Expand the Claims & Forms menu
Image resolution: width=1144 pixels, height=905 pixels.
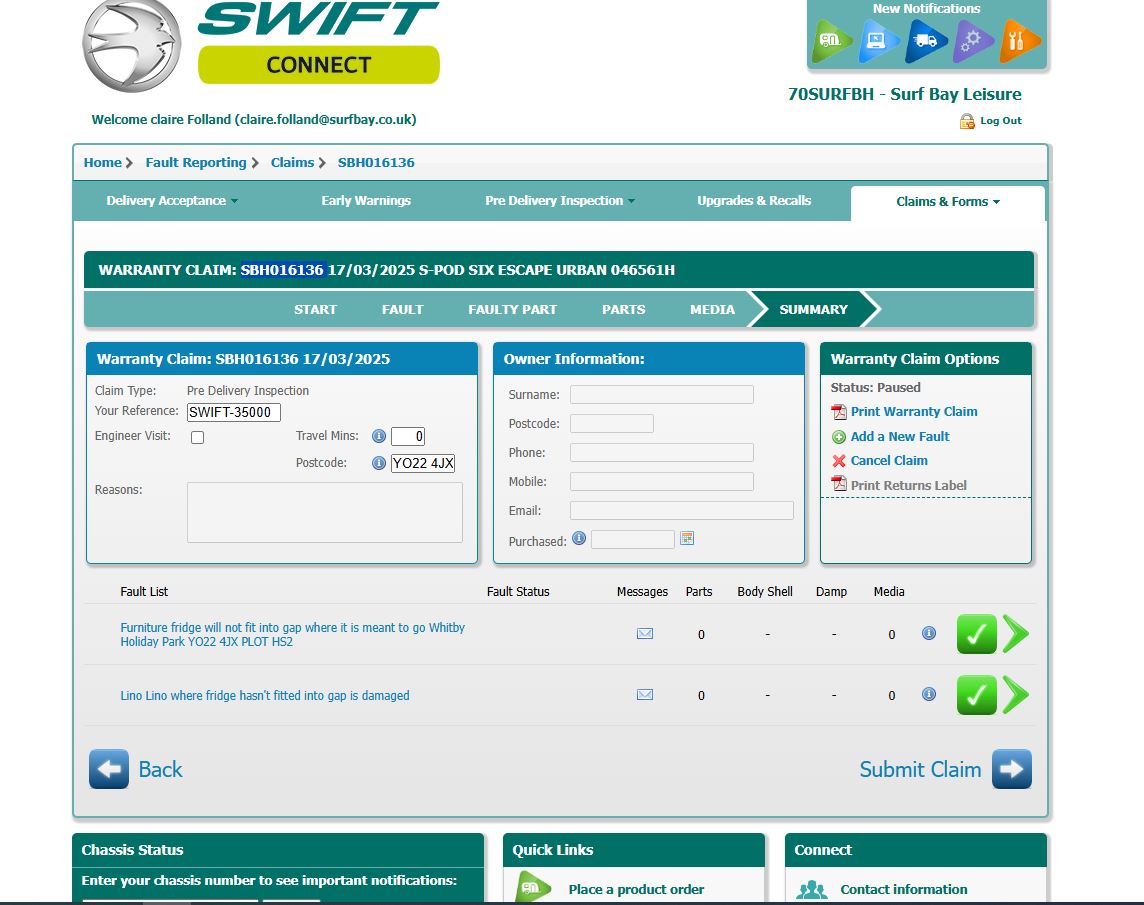coord(948,202)
